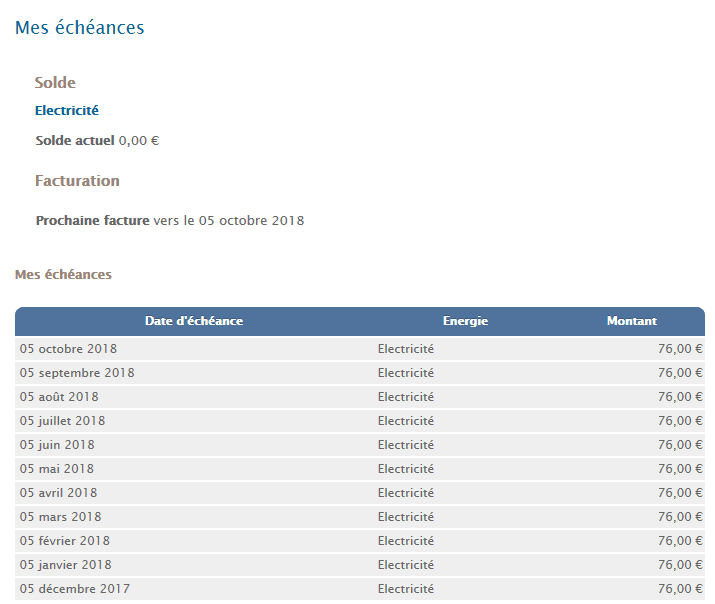Click the small Mes échéances heading above table

tap(63, 274)
